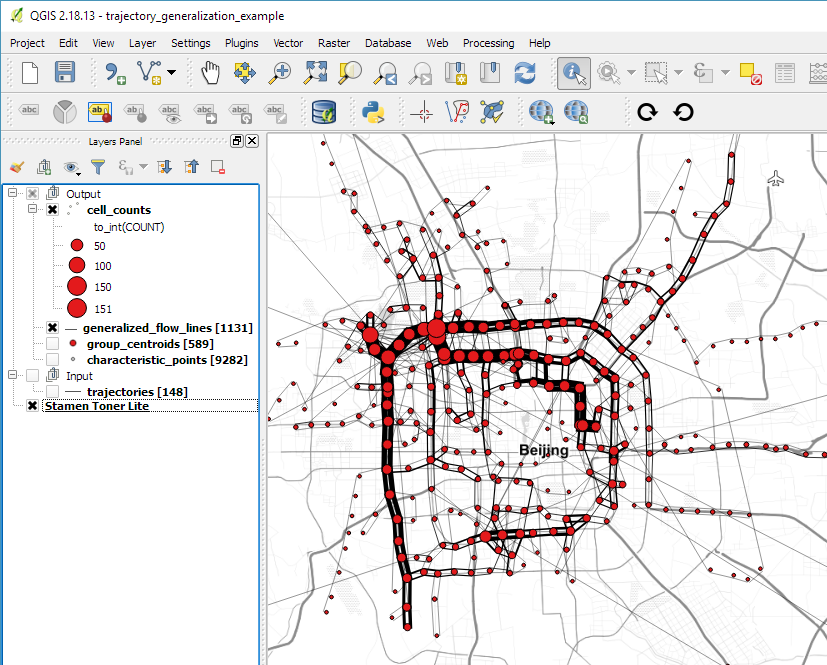
Task: Click the filter legend funnel icon
Action: click(98, 167)
